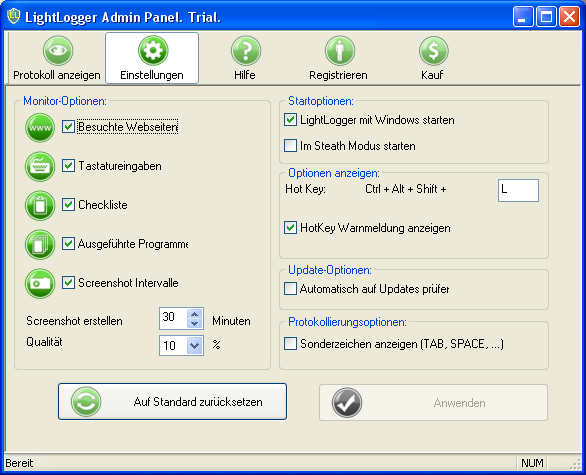Click the person icon for Registrieren
586x475 pixels.
click(339, 51)
